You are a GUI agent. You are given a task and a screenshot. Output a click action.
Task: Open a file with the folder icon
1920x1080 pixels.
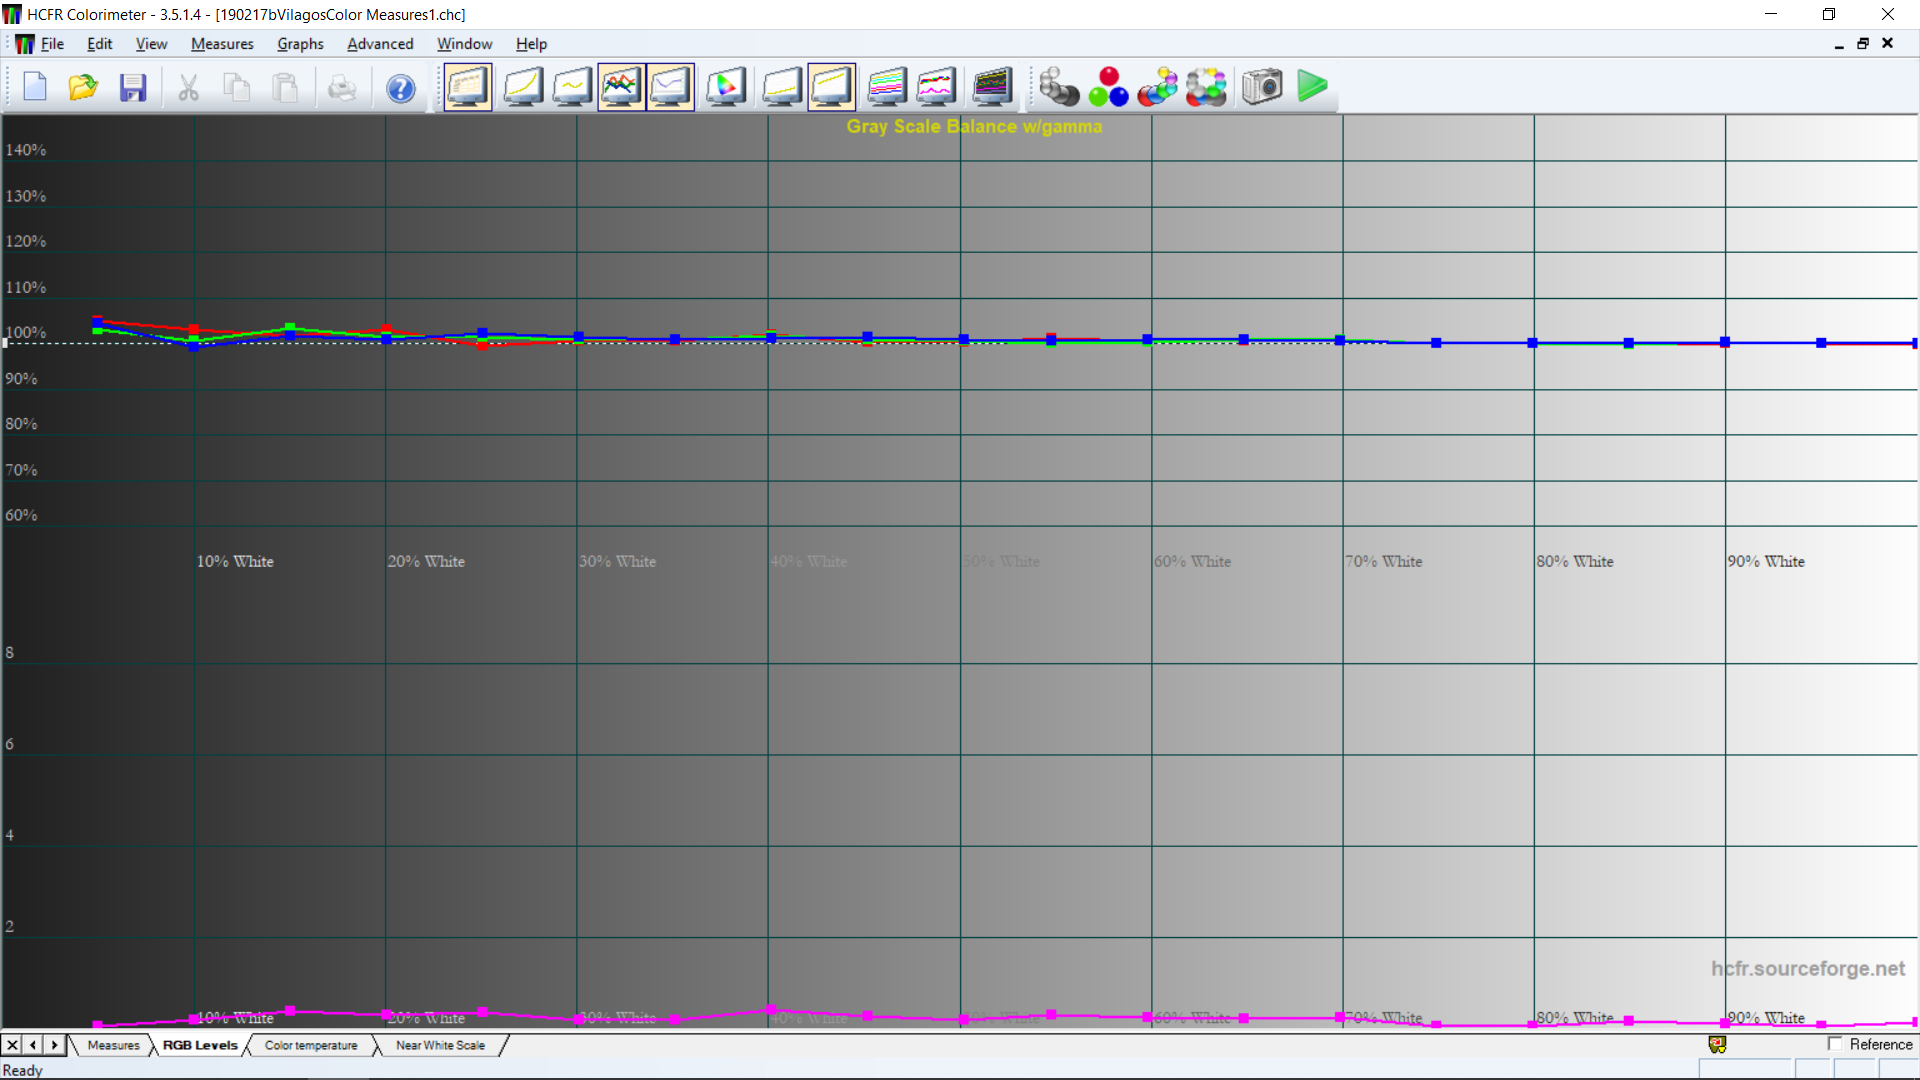(x=83, y=88)
